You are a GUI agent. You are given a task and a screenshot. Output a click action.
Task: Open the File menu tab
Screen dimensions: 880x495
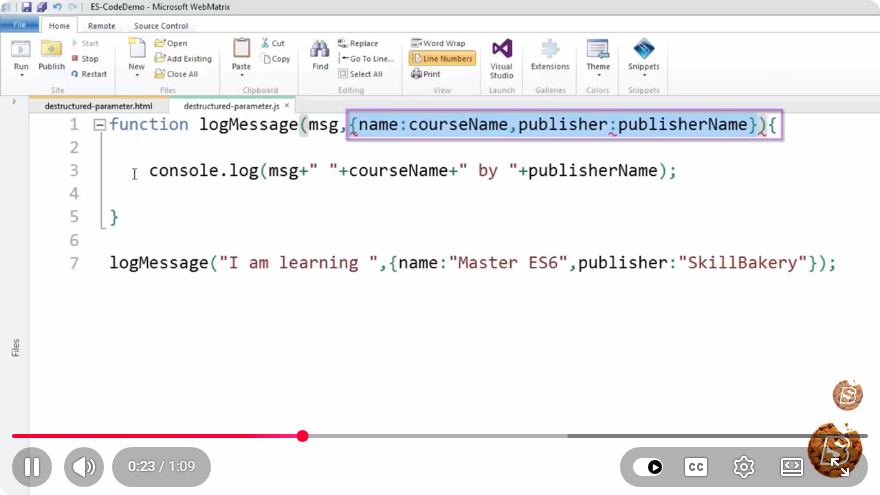pyautogui.click(x=20, y=25)
